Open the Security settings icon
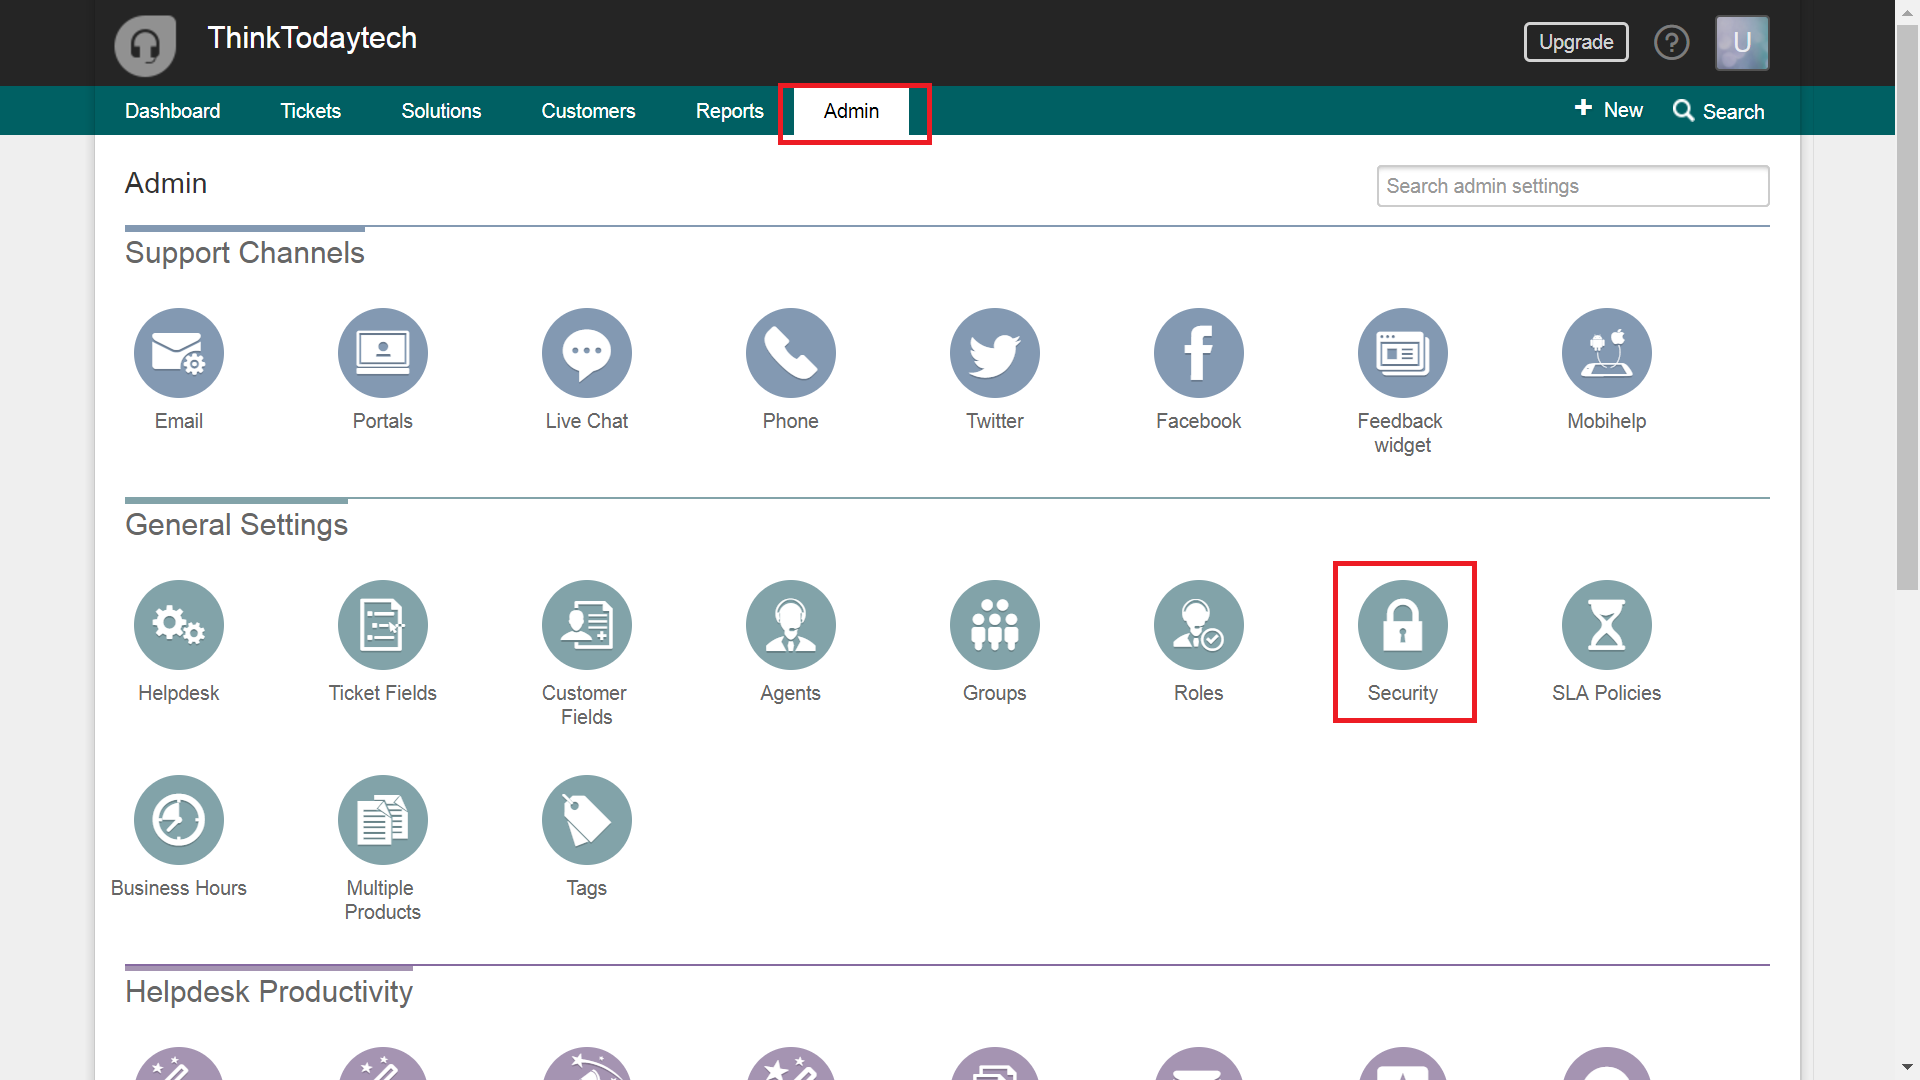This screenshot has width=1920, height=1080. pyautogui.click(x=1403, y=625)
